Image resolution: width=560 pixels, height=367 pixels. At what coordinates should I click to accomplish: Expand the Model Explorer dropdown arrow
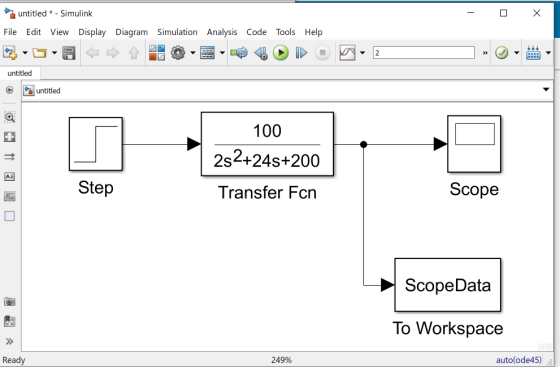222,53
